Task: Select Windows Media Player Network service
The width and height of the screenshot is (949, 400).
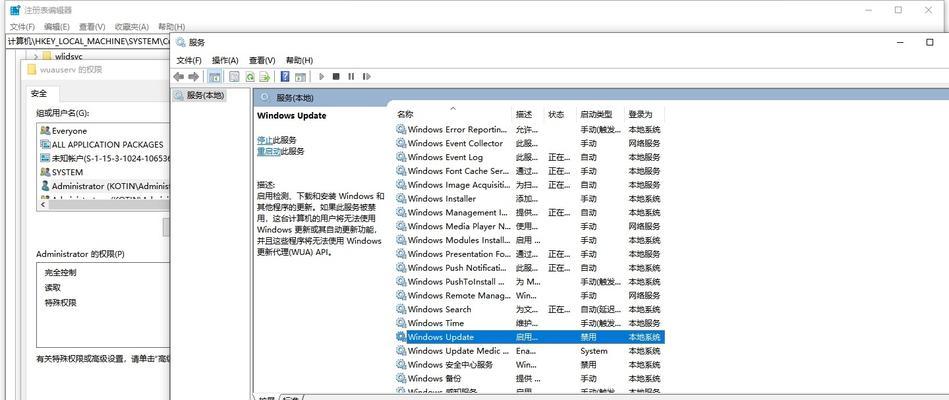Action: 529,226
